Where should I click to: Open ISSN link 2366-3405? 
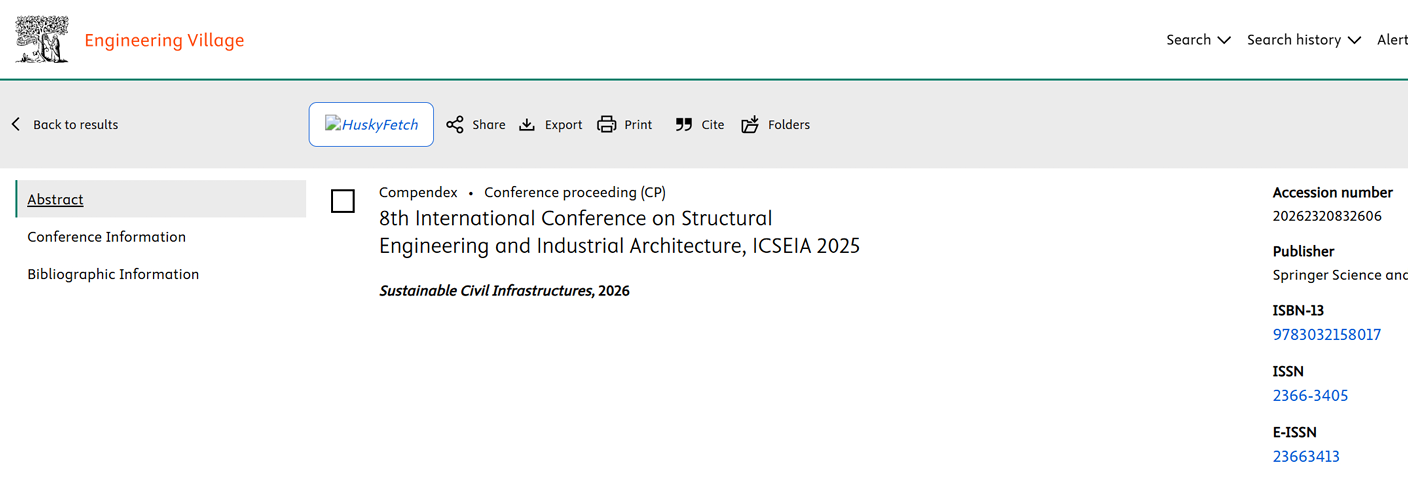point(1310,396)
